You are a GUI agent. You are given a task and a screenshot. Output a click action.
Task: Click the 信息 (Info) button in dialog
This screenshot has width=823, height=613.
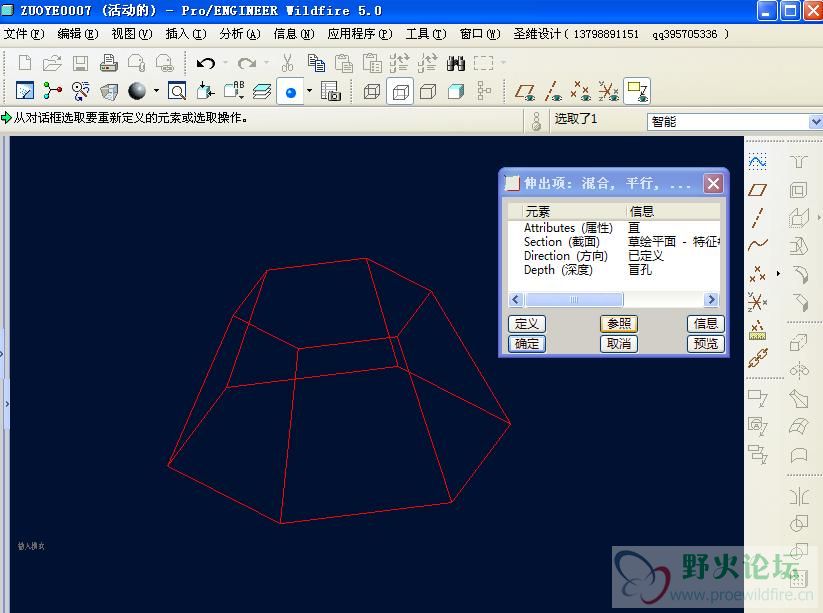click(x=705, y=323)
